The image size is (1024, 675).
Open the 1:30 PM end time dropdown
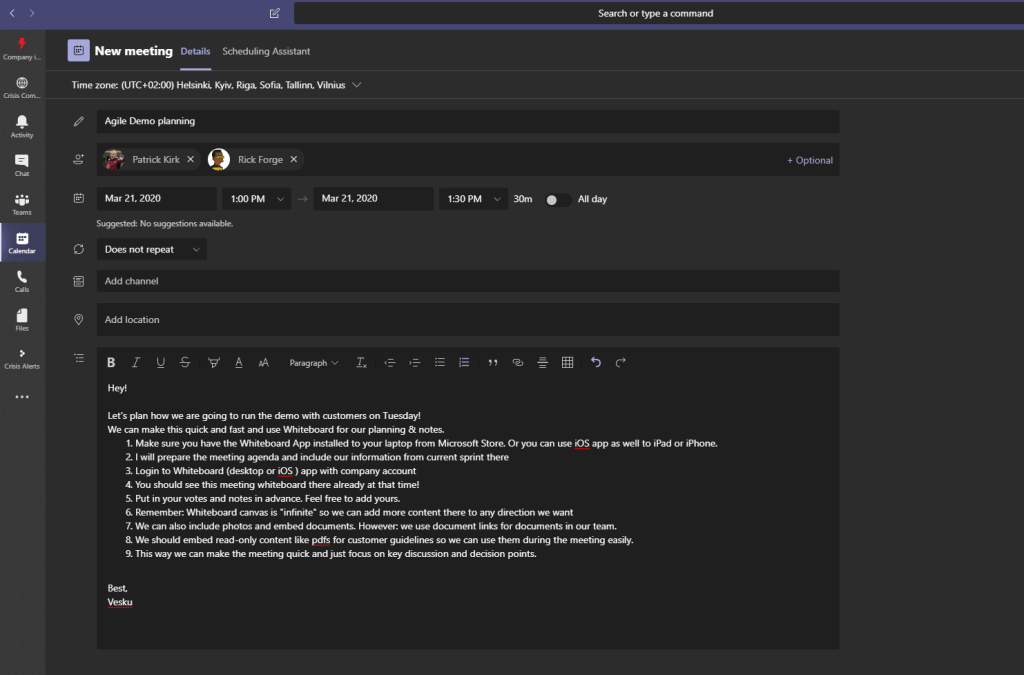pos(473,198)
